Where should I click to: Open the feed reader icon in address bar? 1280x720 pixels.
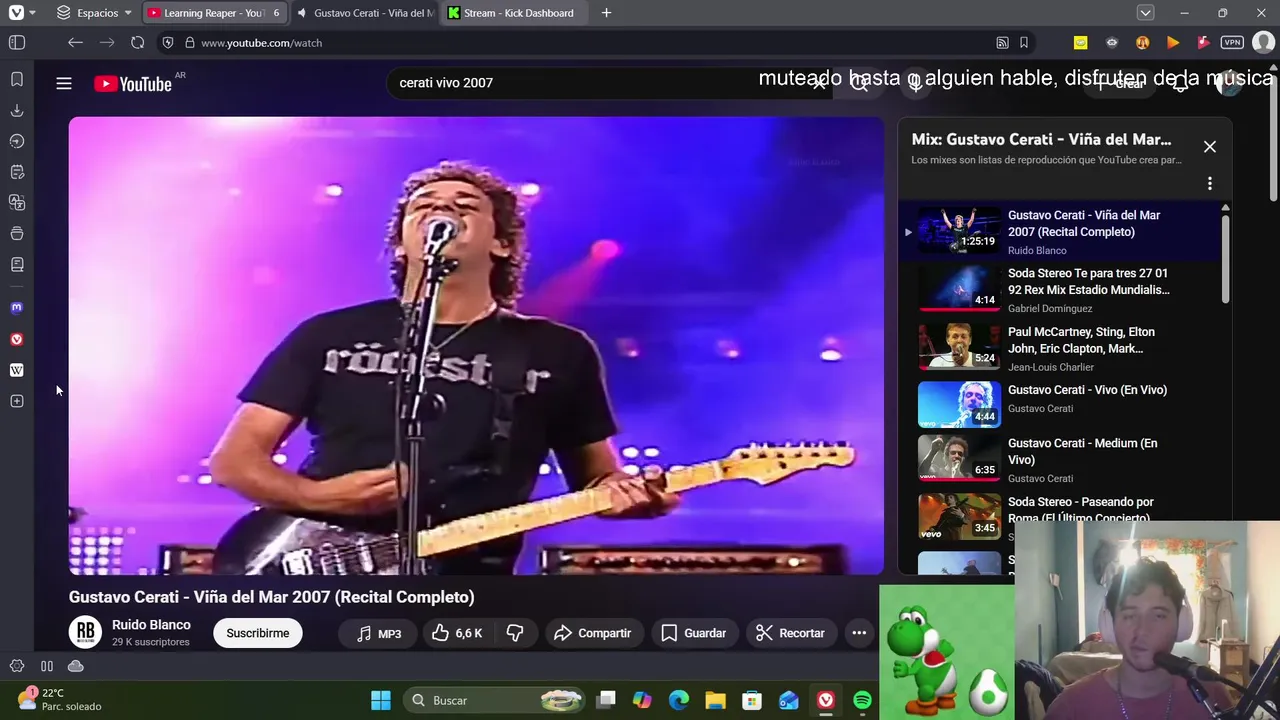pos(1002,43)
